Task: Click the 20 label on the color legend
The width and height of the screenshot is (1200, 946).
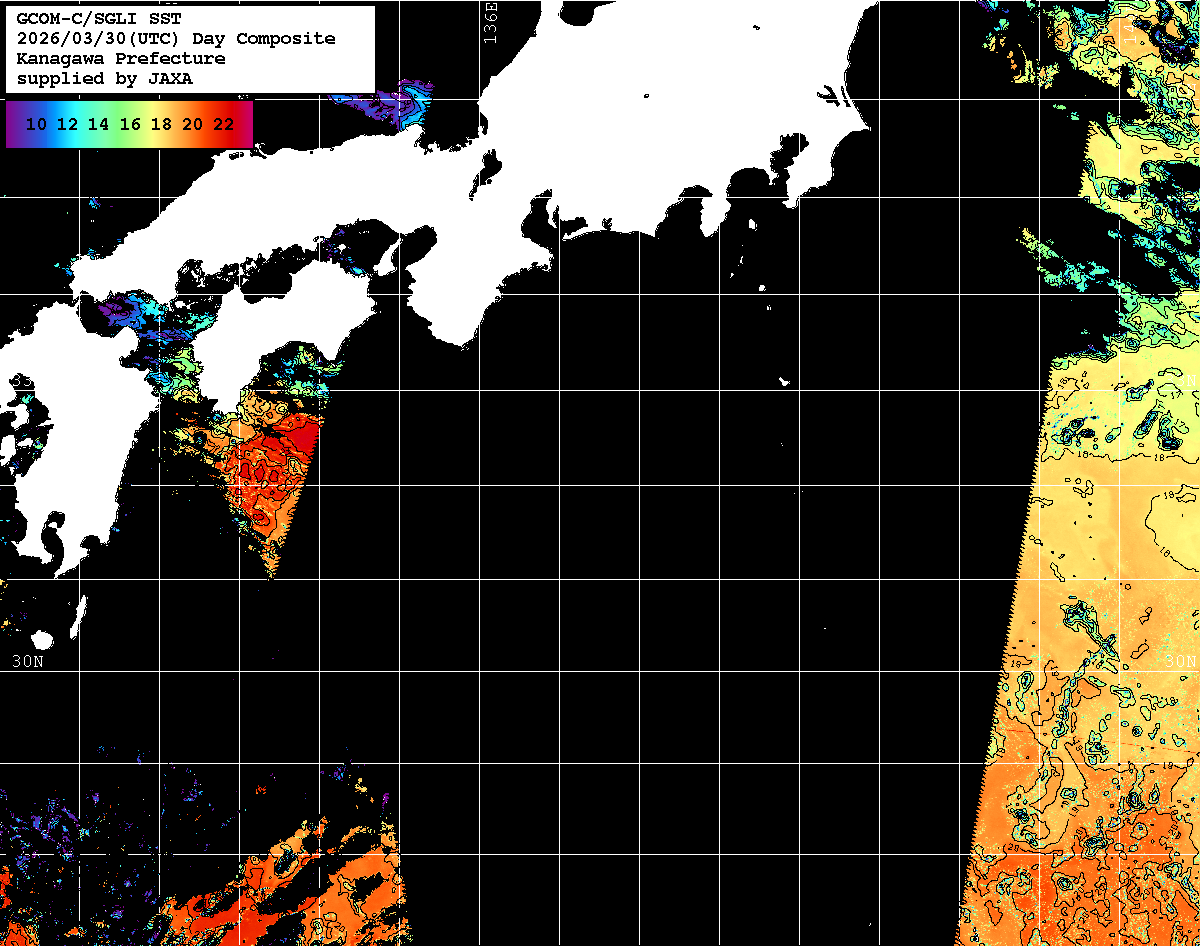Action: (x=192, y=125)
